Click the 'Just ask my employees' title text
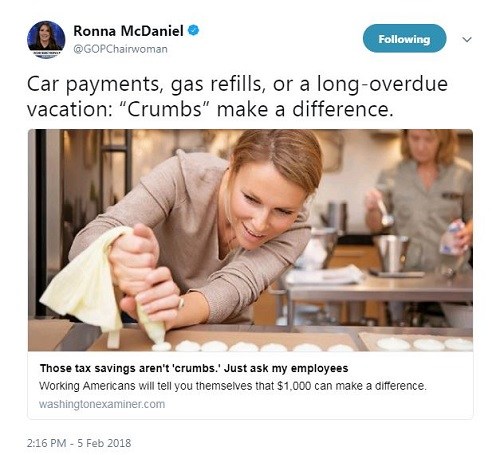Viewport: 500px width, 455px height. 286,368
